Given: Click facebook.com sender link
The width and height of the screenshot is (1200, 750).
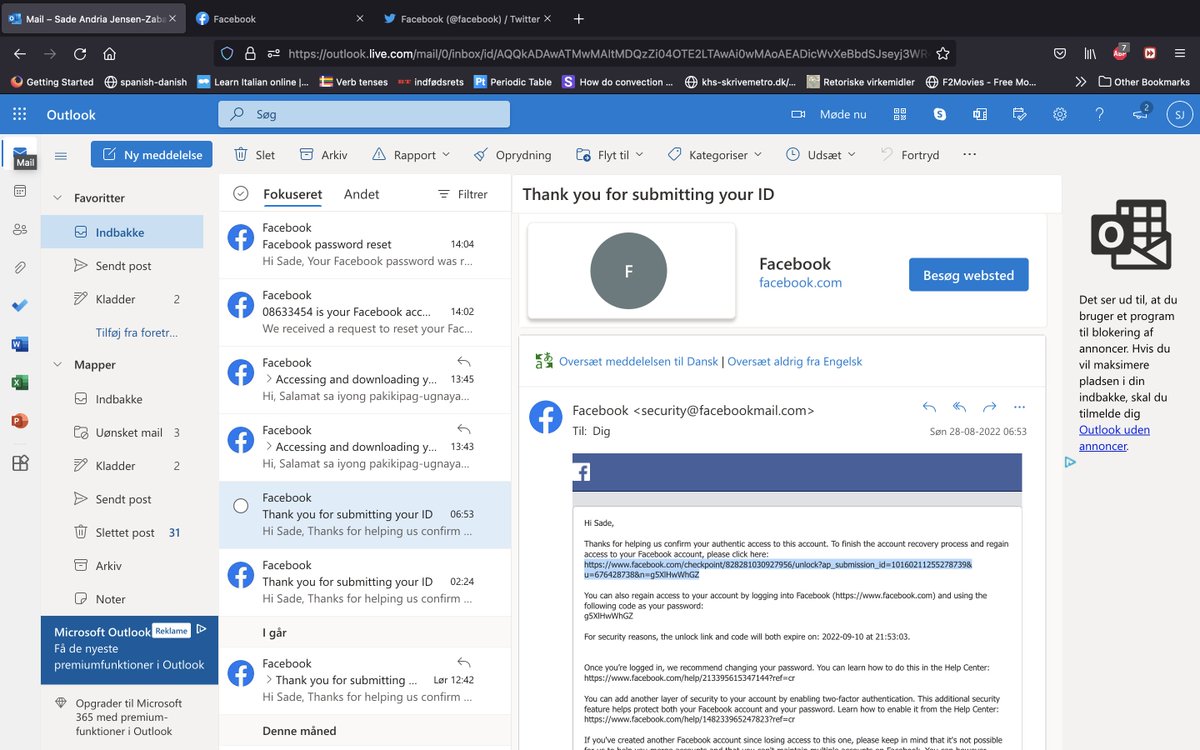Looking at the screenshot, I should [800, 283].
